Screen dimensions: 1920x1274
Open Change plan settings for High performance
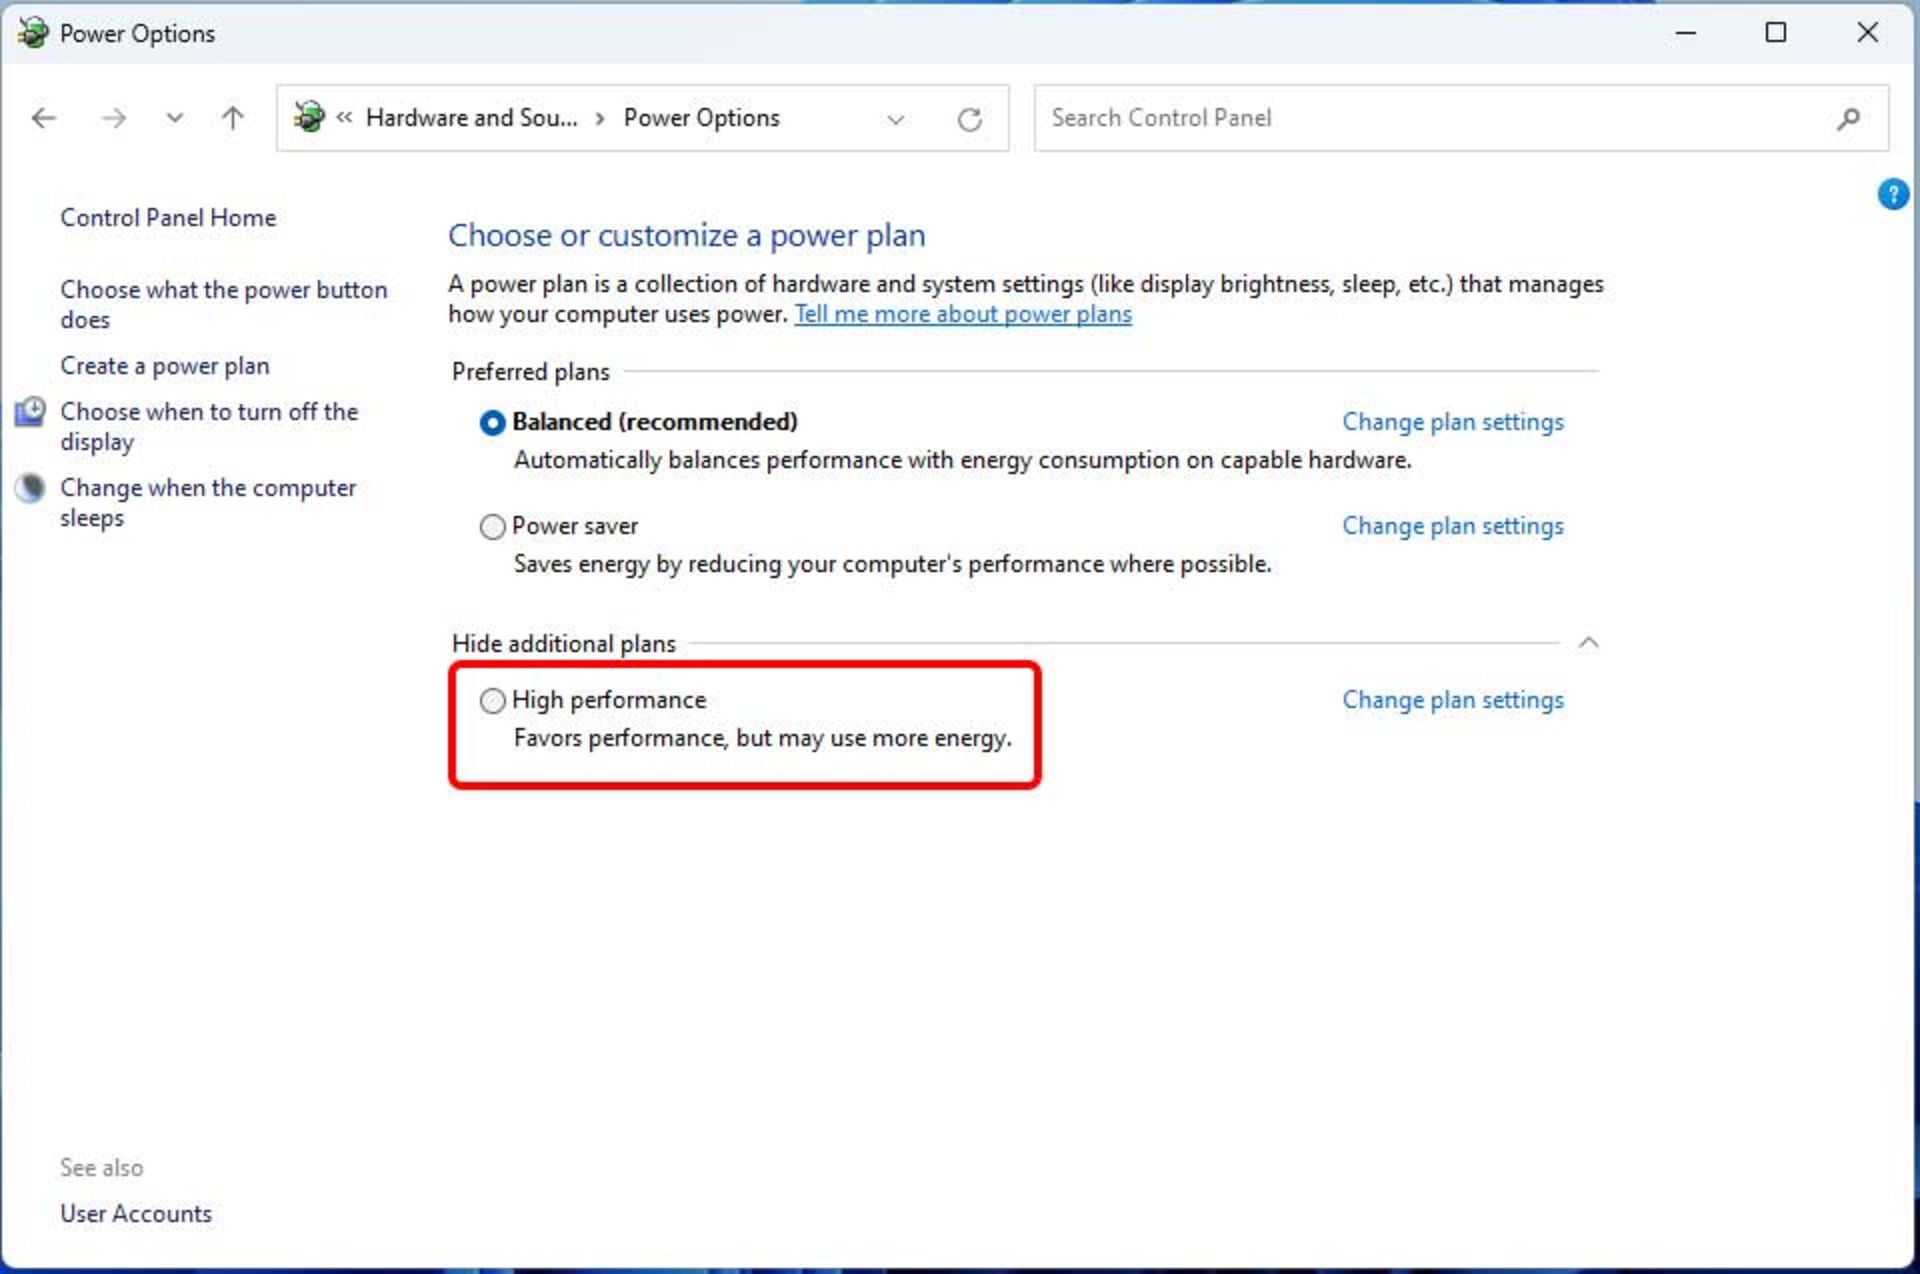[x=1452, y=700]
